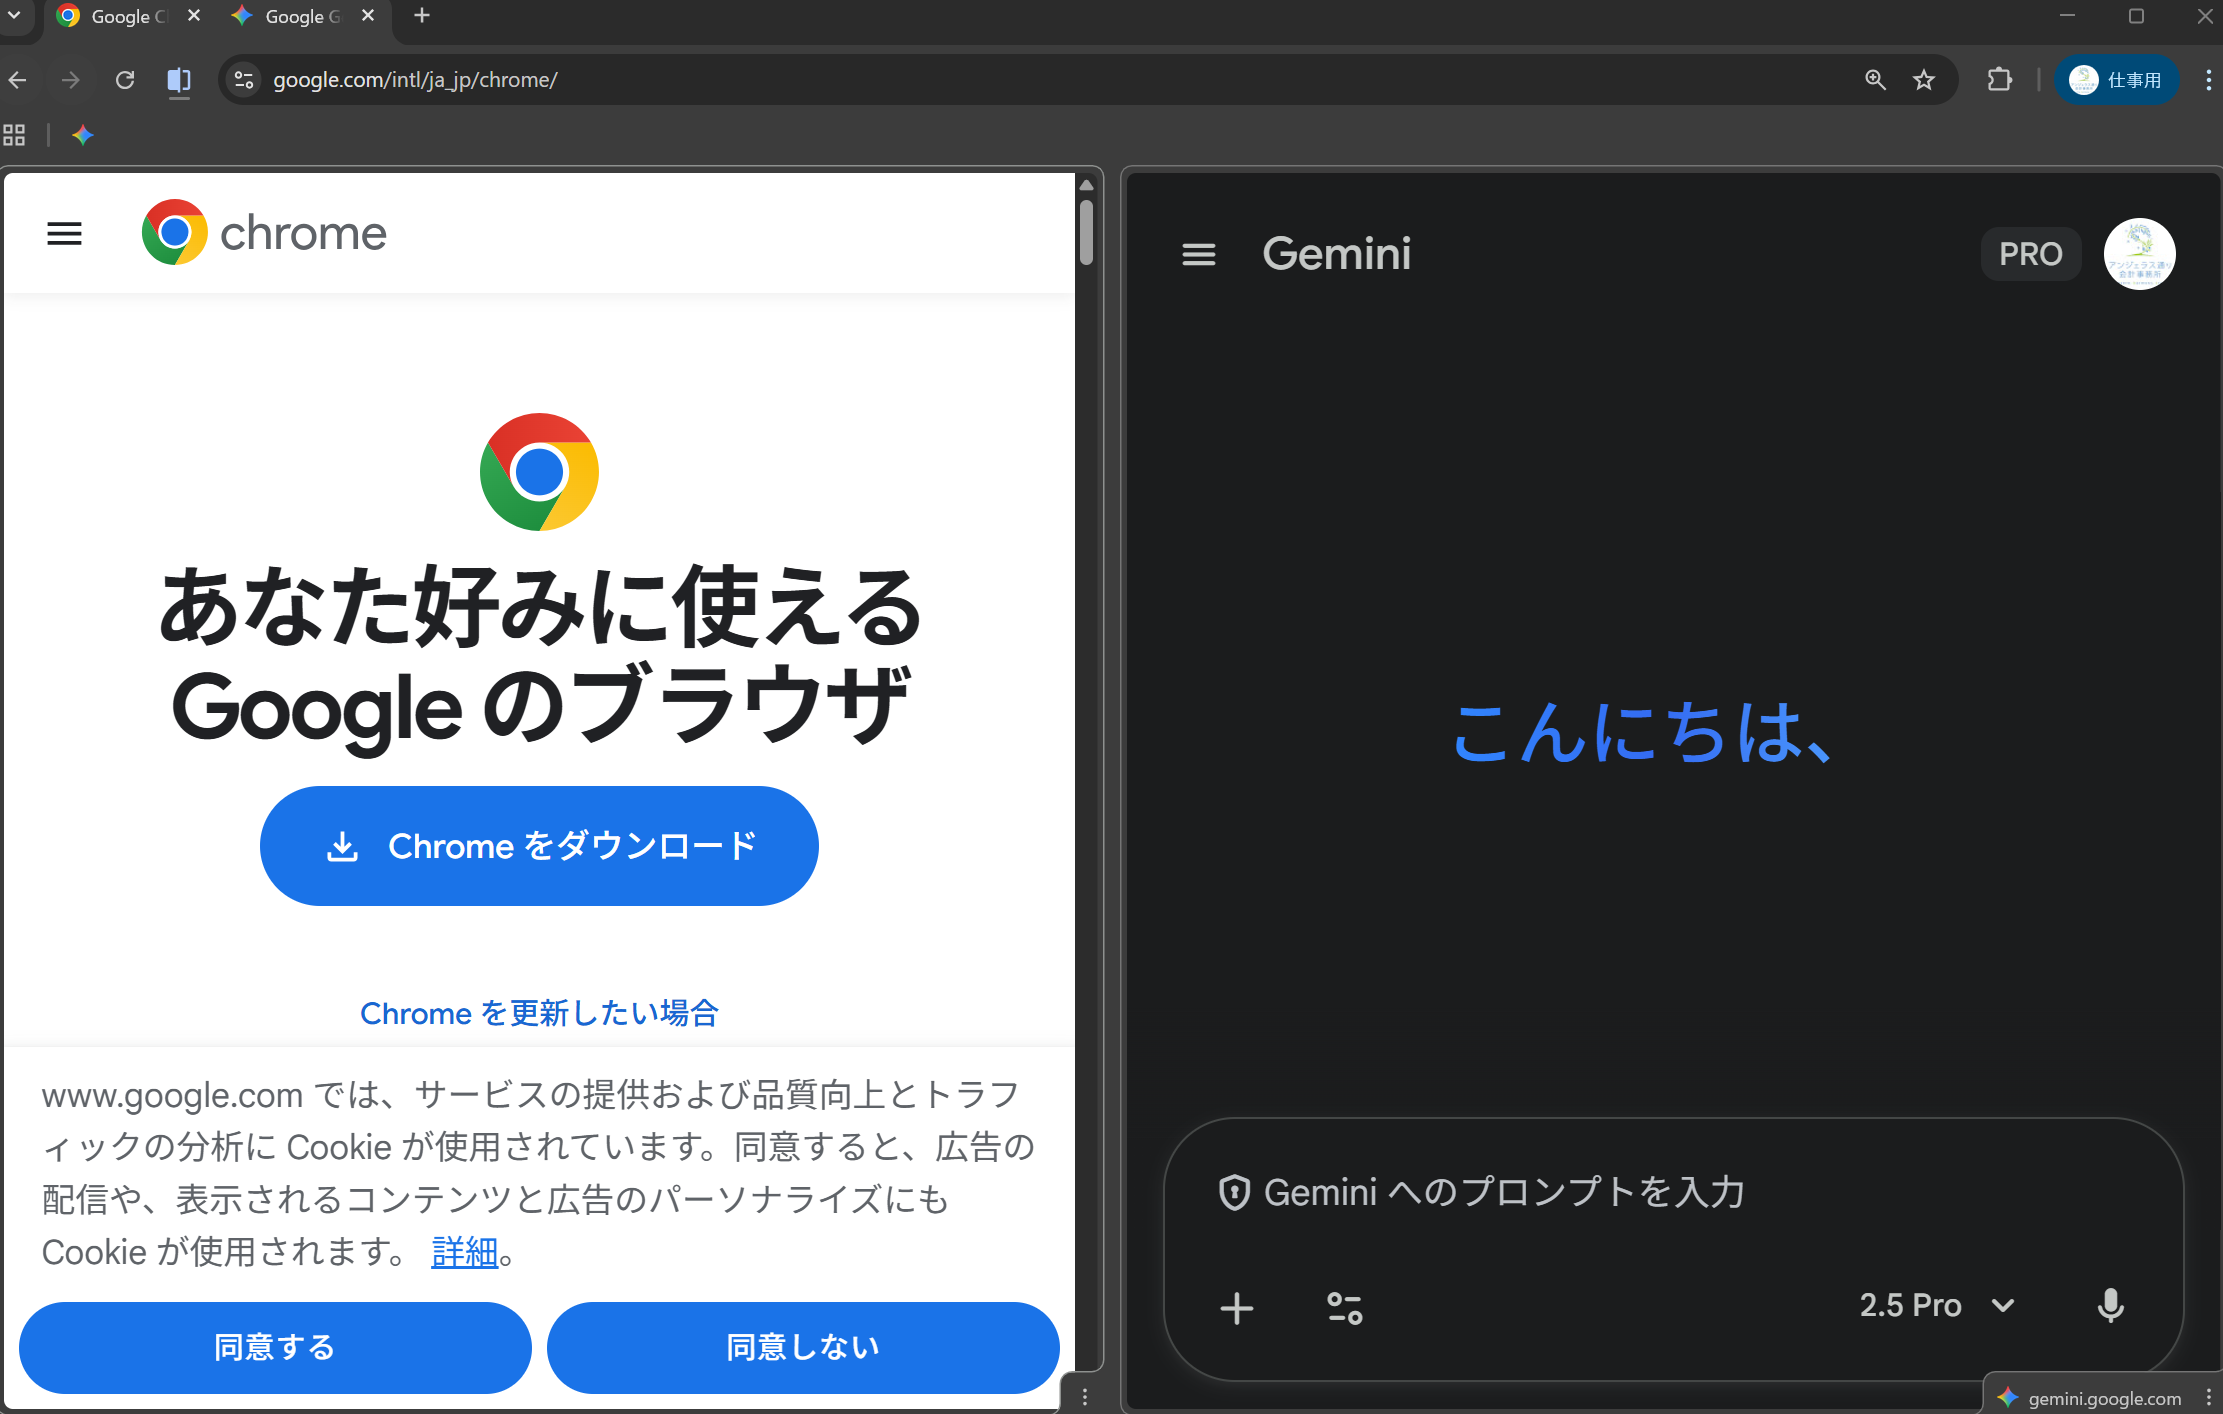Open Gemini hamburger main menu

click(1198, 254)
